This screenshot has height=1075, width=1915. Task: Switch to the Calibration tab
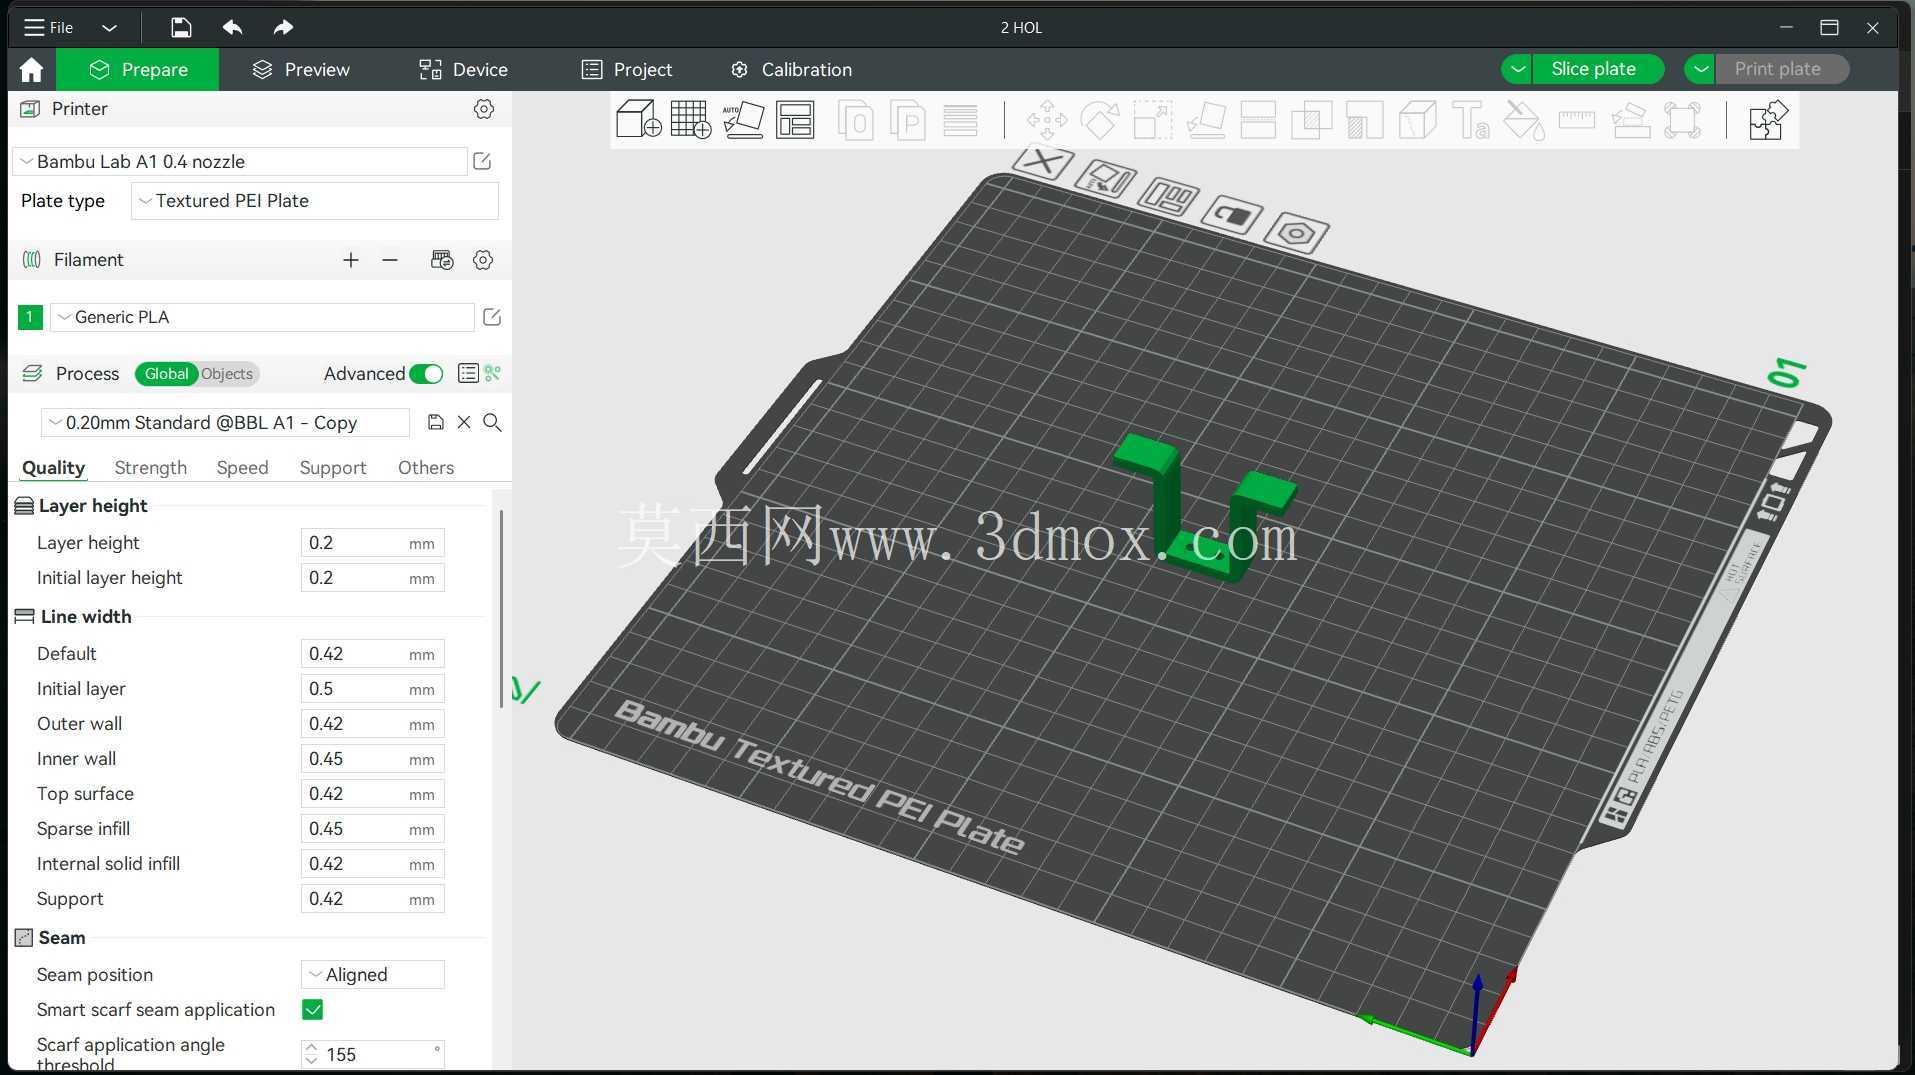(x=791, y=70)
